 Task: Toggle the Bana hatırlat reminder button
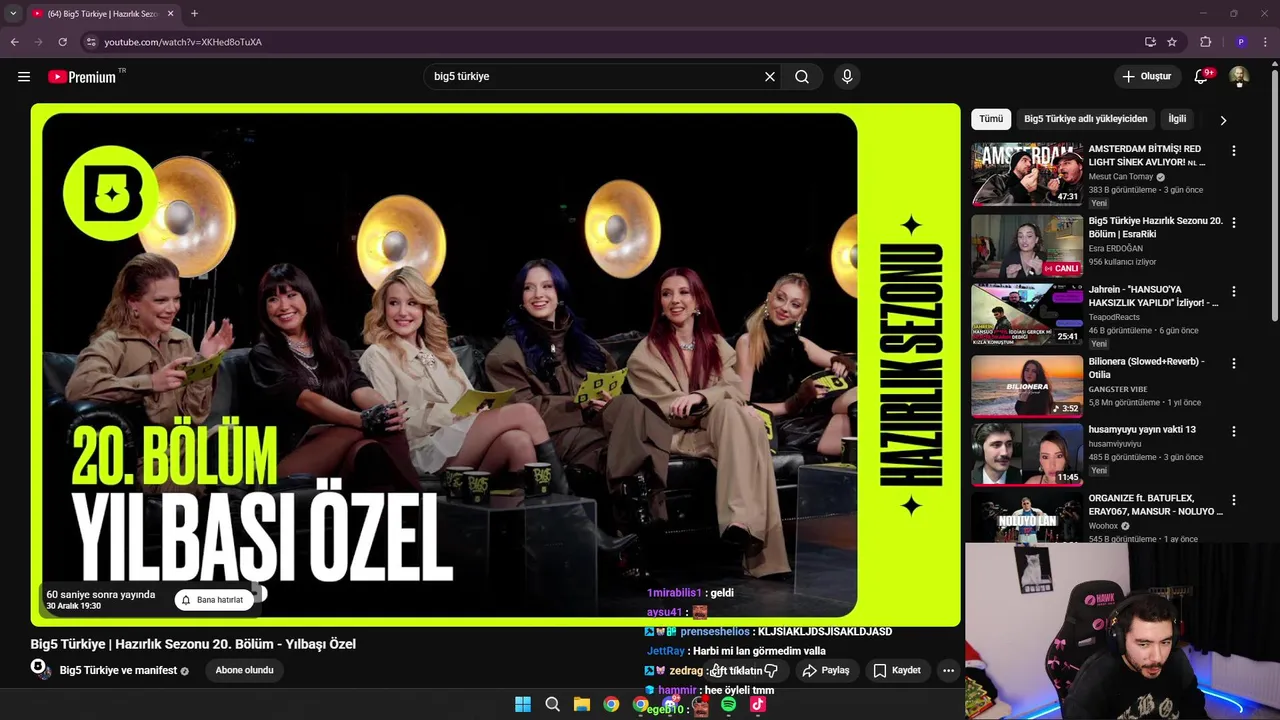pyautogui.click(x=212, y=600)
